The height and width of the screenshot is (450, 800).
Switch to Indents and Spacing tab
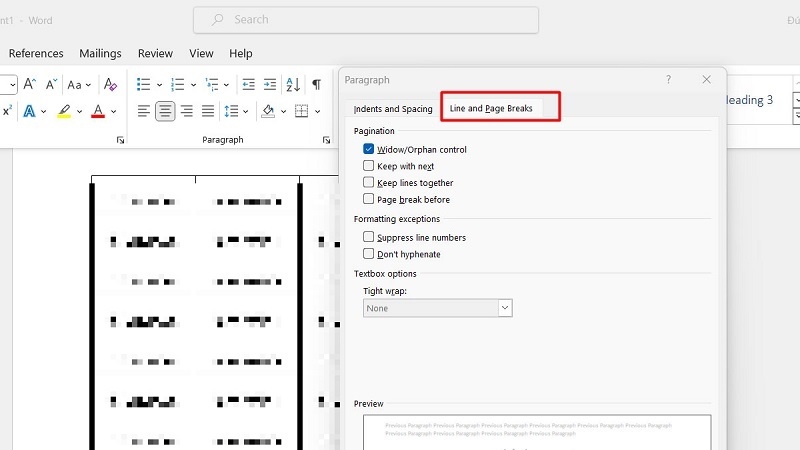(x=393, y=109)
